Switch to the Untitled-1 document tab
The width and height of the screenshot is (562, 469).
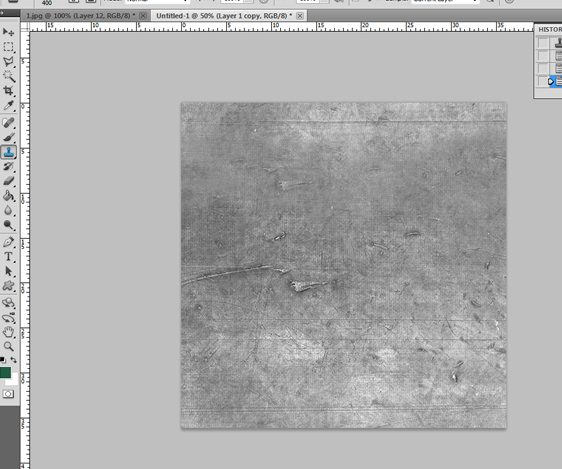coord(224,16)
